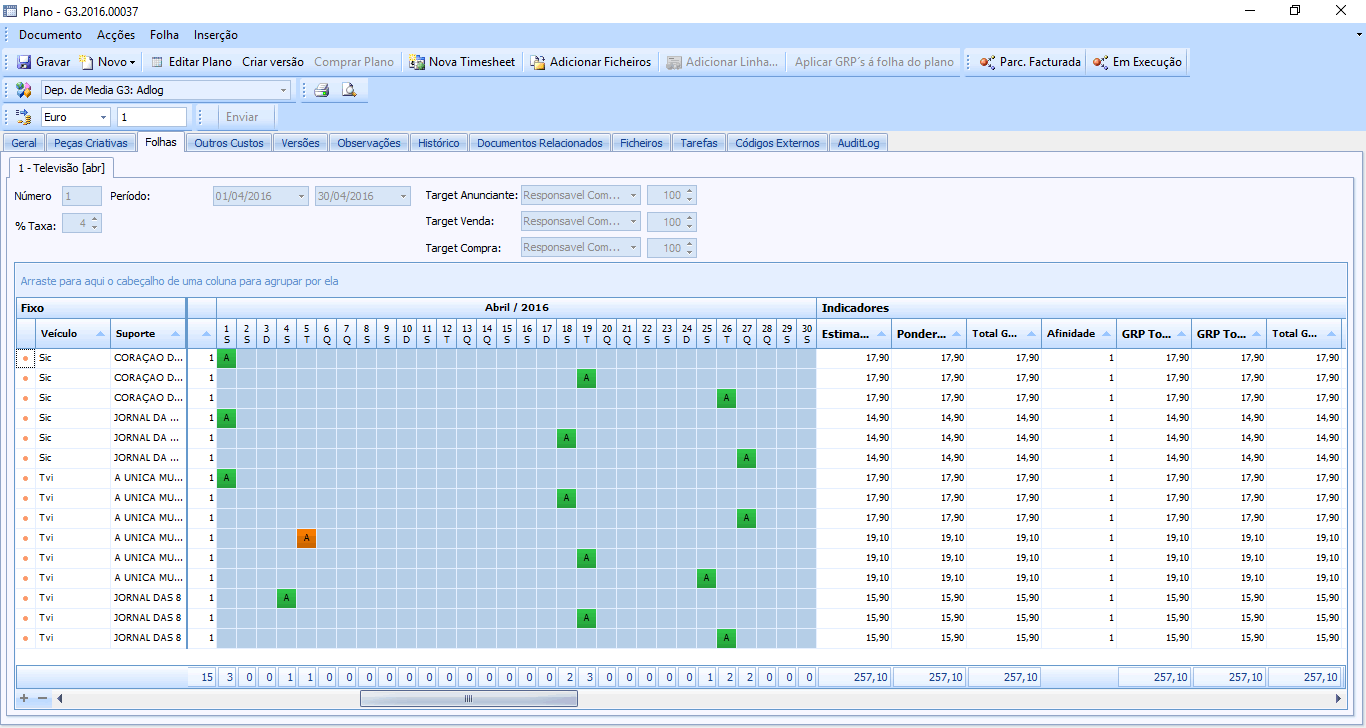Sort by the Veículo column header
Image resolution: width=1366 pixels, height=728 pixels.
click(72, 333)
